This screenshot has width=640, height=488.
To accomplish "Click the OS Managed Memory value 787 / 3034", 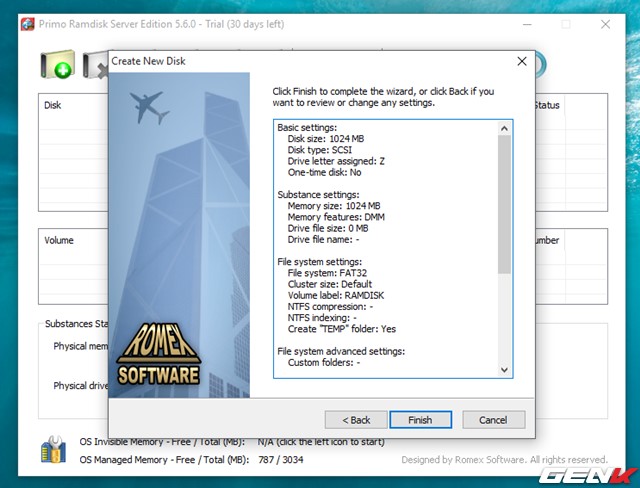I will pyautogui.click(x=281, y=460).
